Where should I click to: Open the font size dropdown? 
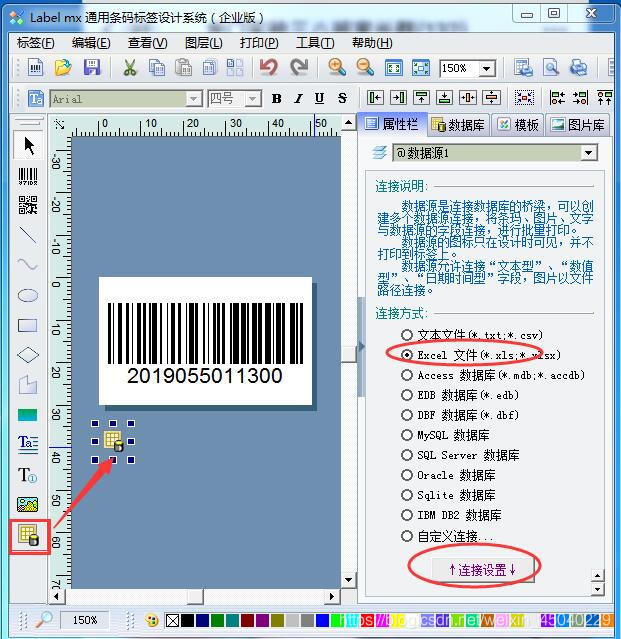point(253,99)
